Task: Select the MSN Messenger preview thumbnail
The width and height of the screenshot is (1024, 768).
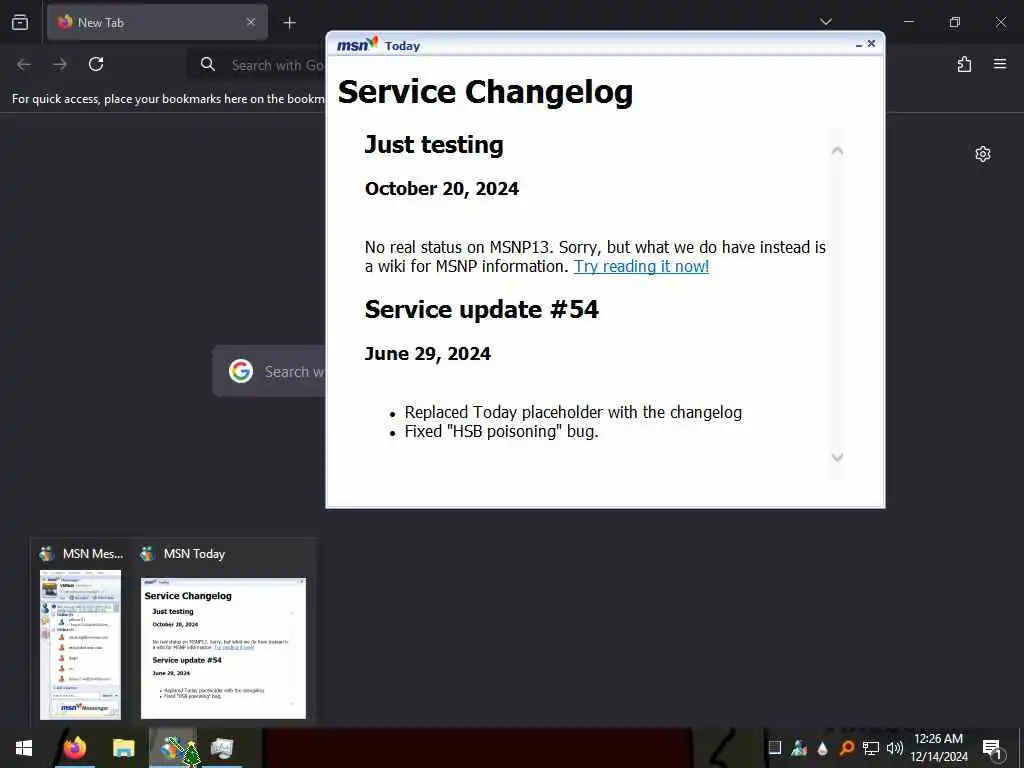Action: pyautogui.click(x=80, y=645)
